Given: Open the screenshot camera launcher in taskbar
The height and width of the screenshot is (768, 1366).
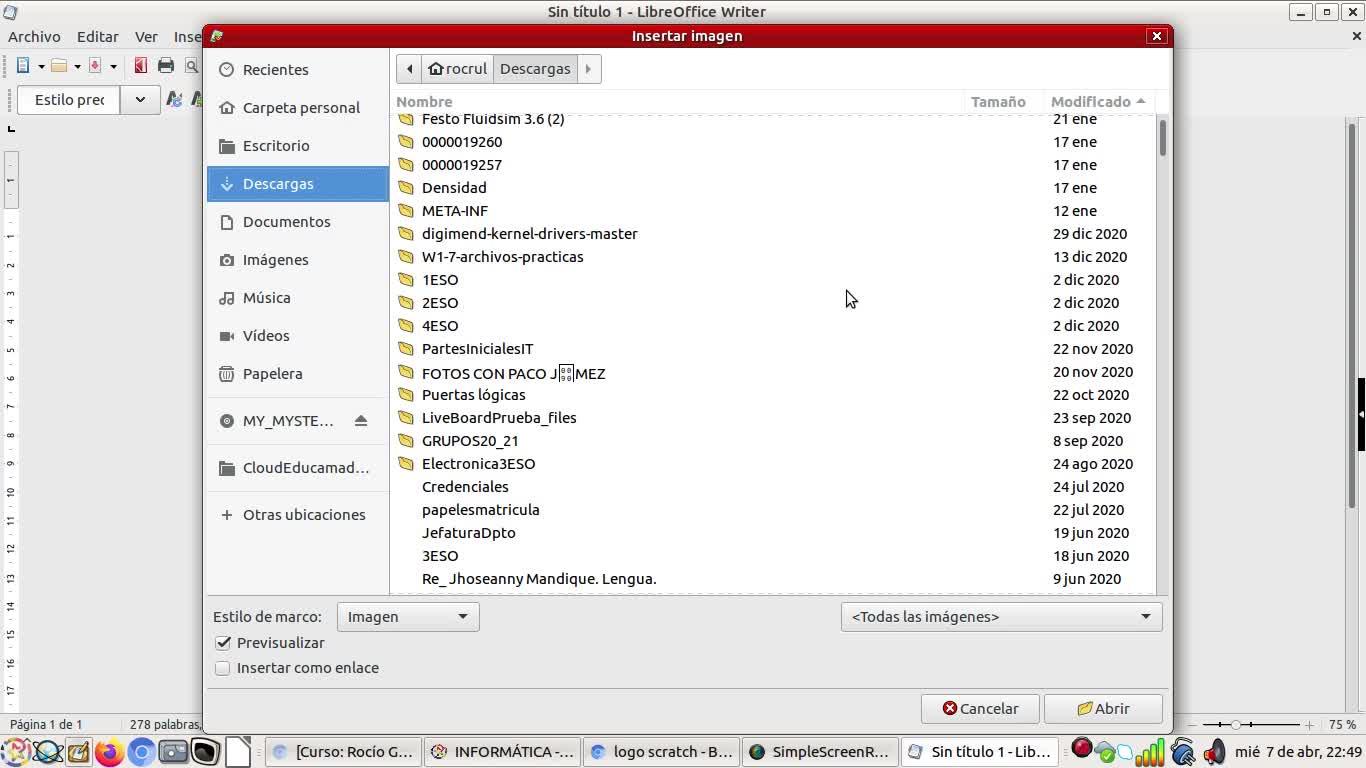Looking at the screenshot, I should tap(173, 752).
